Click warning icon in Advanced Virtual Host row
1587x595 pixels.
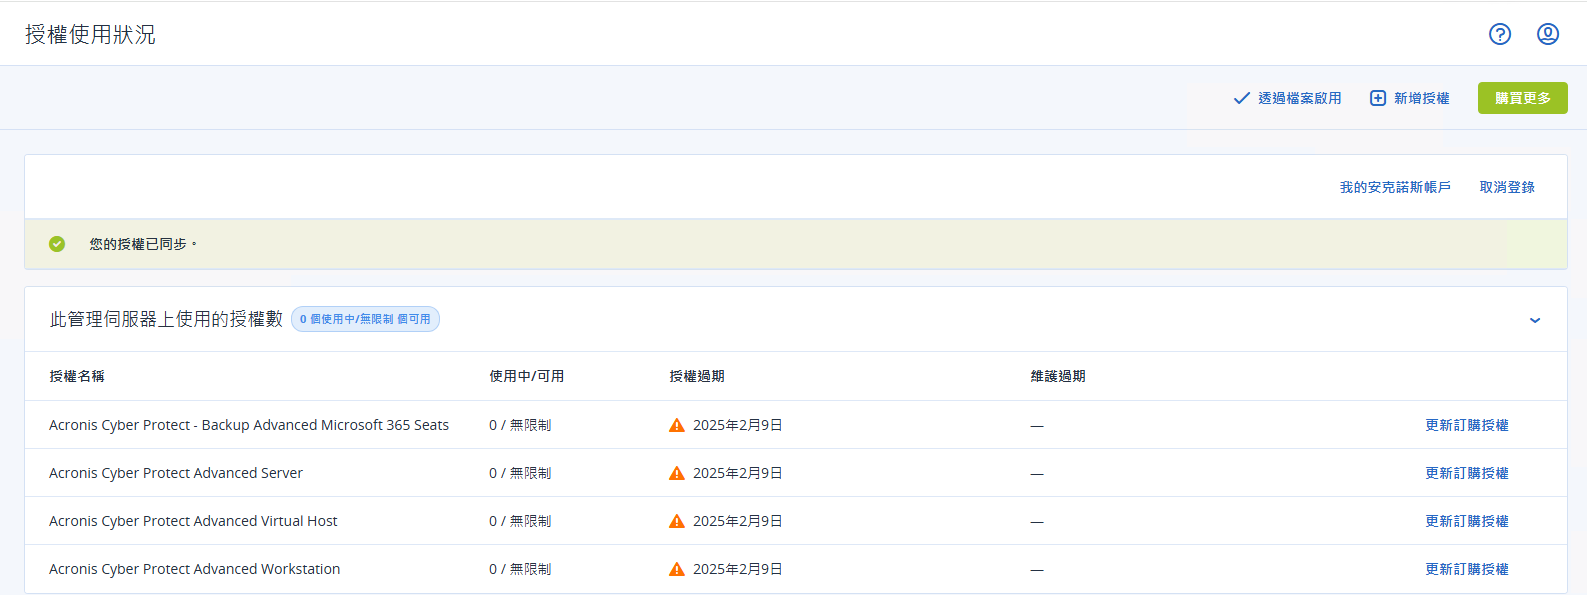[x=677, y=521]
